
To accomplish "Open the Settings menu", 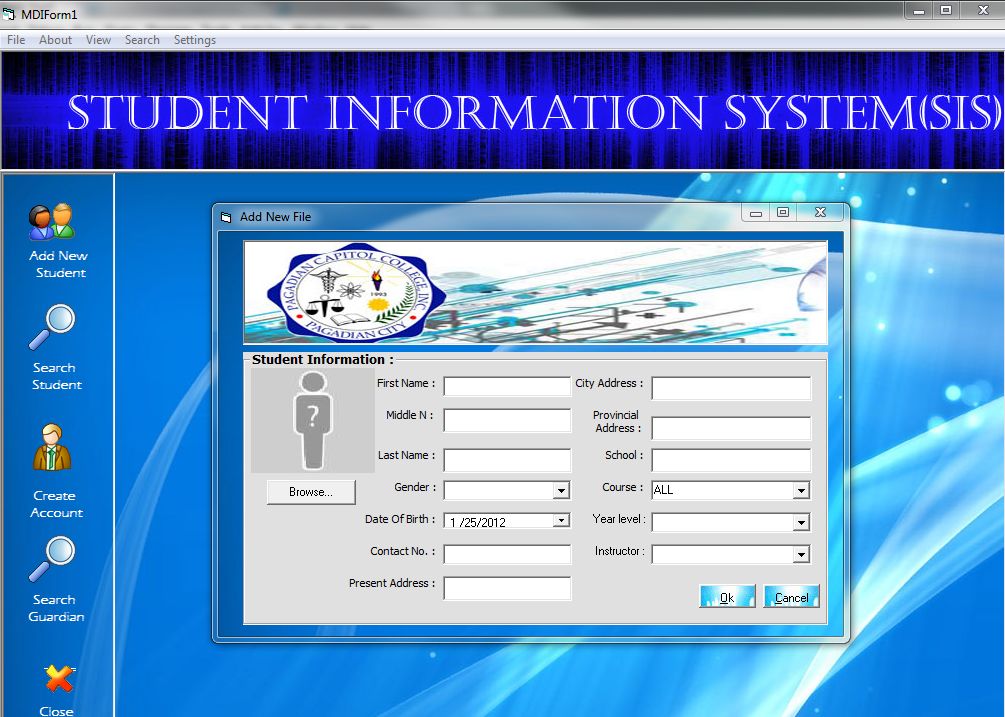I will pos(194,40).
